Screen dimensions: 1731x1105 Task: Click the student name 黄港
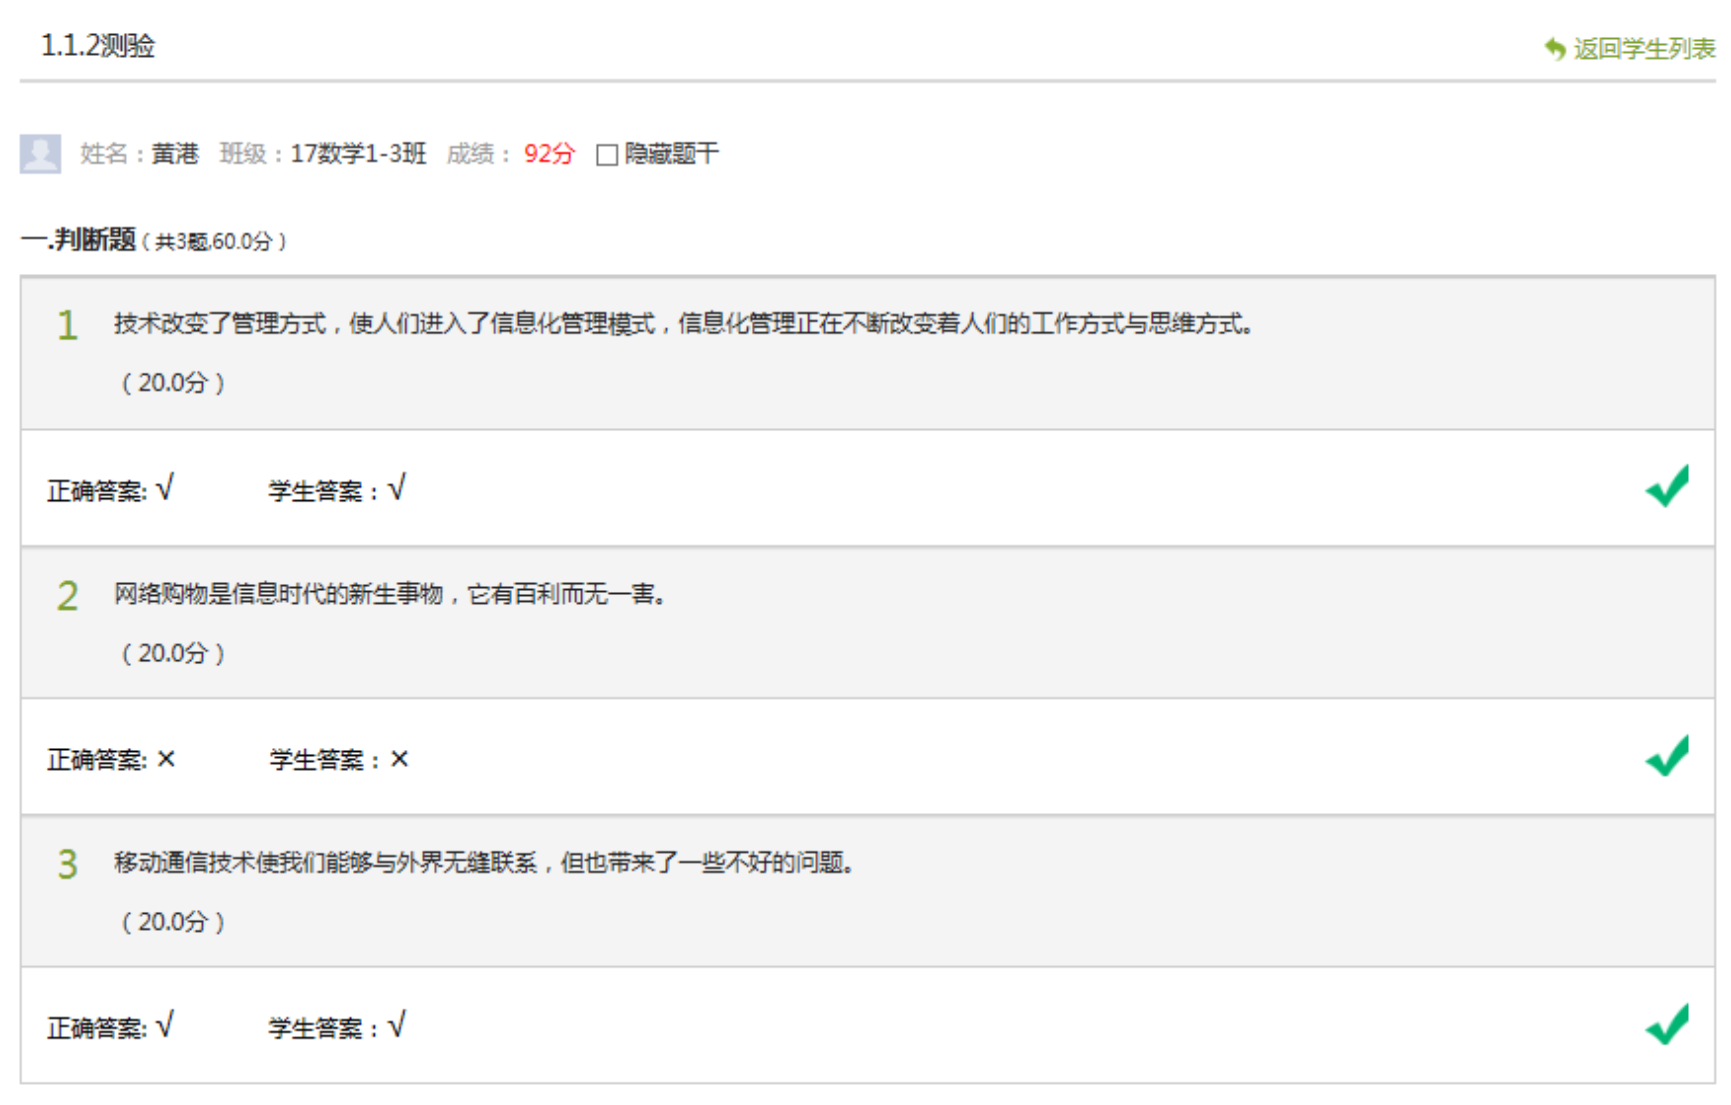[x=175, y=154]
